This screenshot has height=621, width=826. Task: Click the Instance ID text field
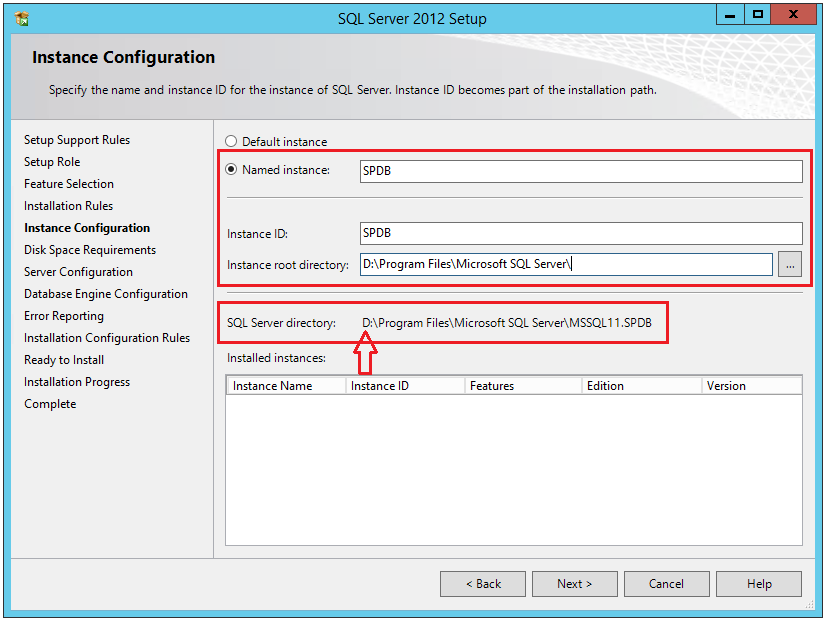581,233
